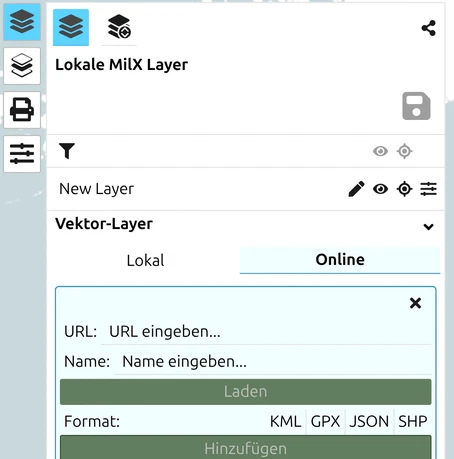
Task: Zoom to all layers via filter row target
Action: [404, 151]
